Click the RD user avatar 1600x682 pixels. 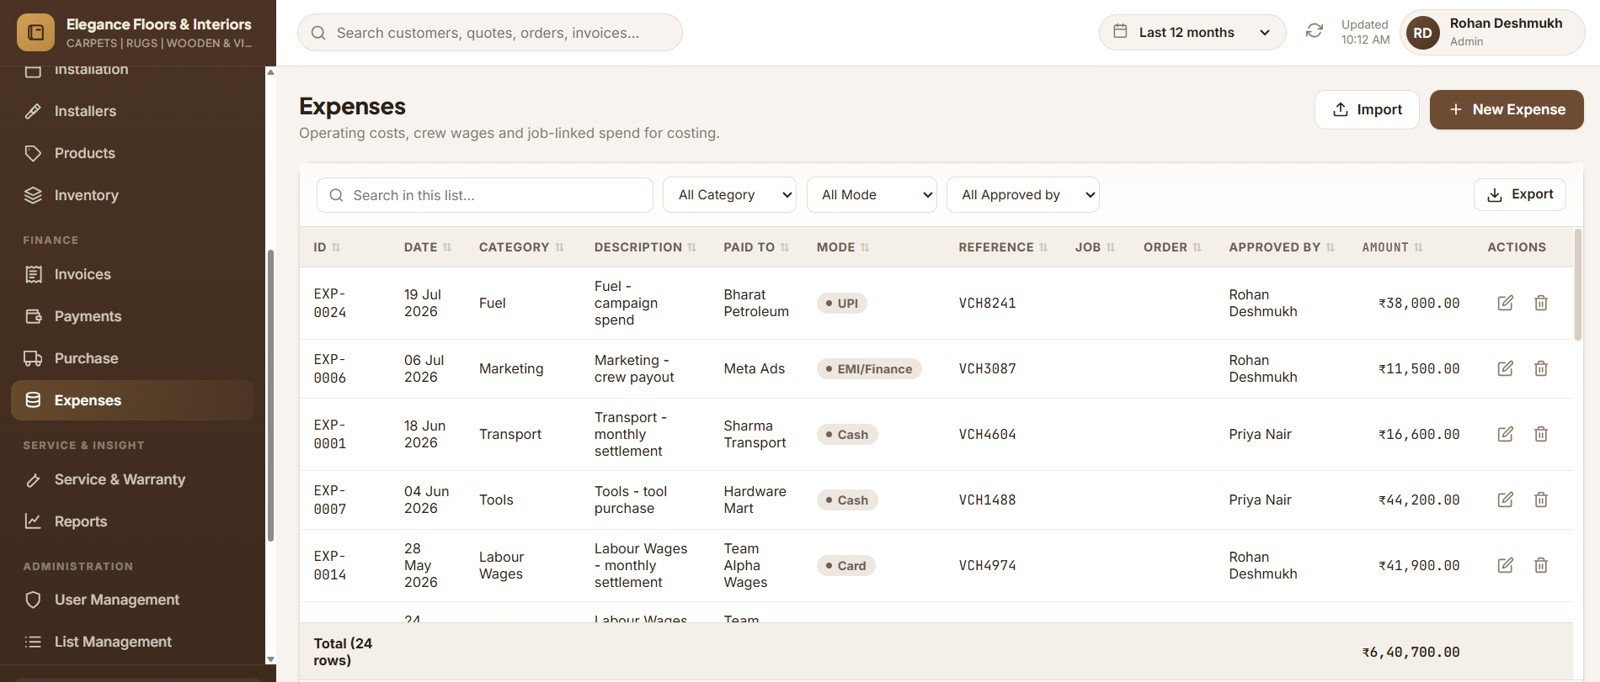tap(1422, 32)
